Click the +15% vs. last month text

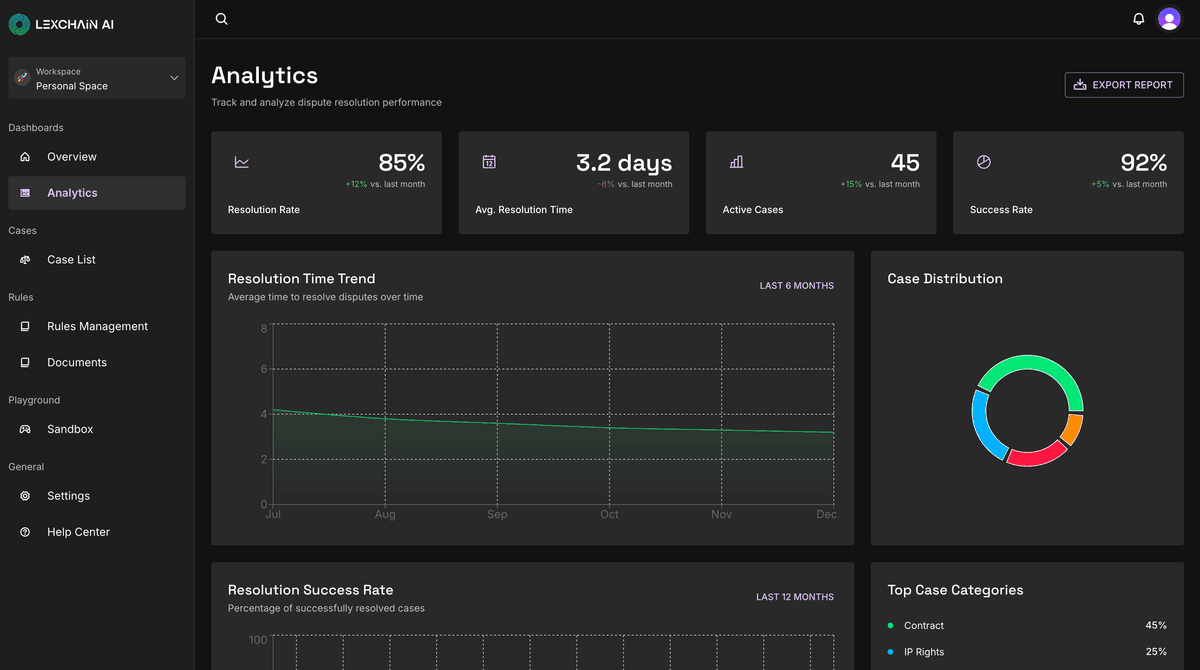(x=880, y=184)
